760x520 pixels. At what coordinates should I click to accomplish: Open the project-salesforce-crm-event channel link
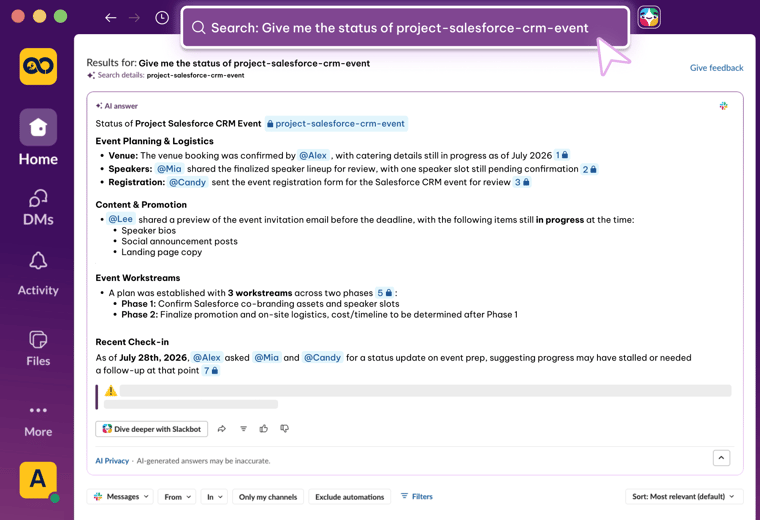click(x=336, y=124)
